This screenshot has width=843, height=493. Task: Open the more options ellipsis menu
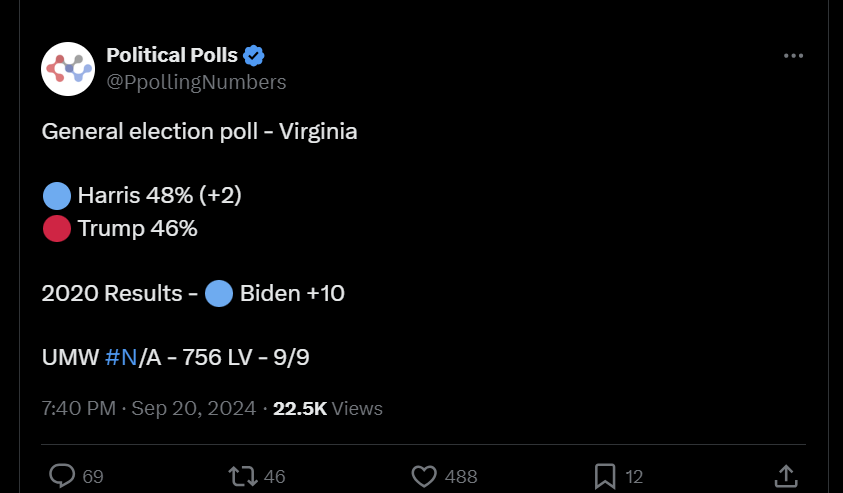pos(793,56)
